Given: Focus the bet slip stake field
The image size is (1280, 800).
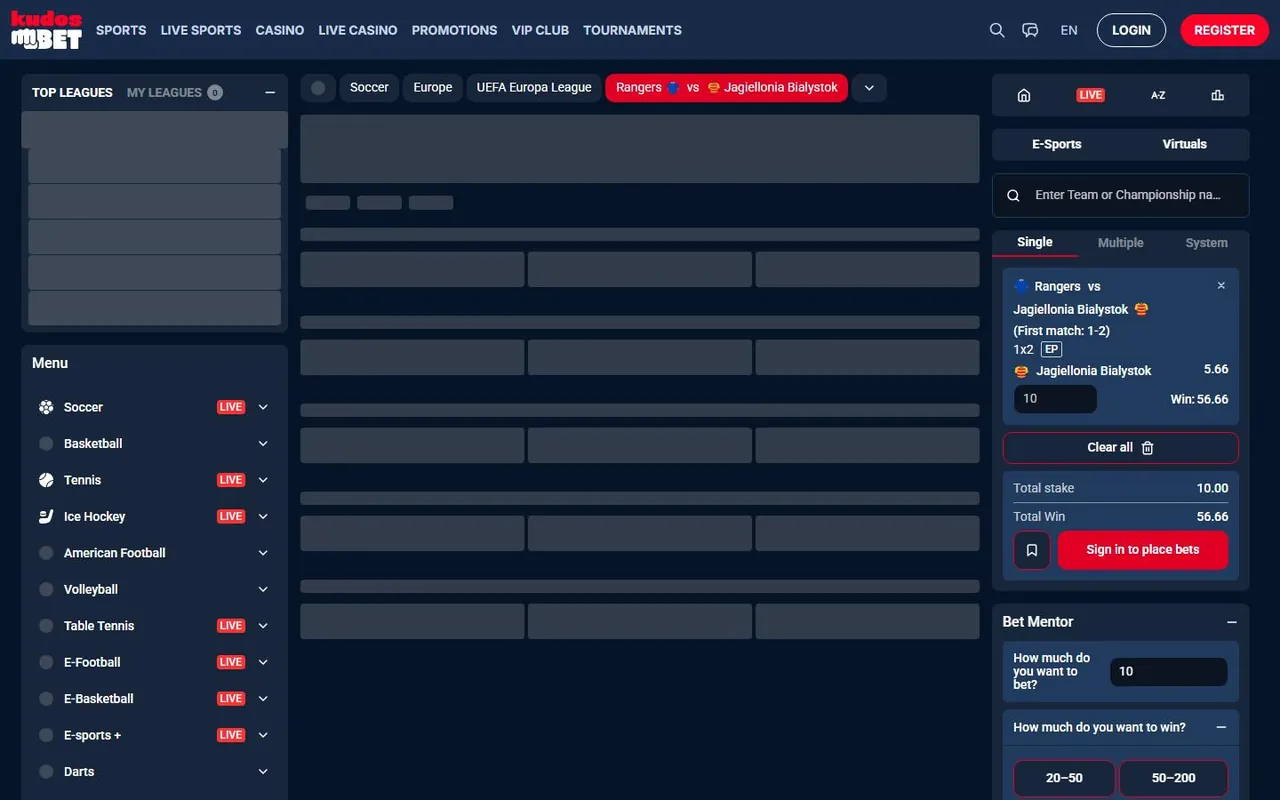Looking at the screenshot, I should [1055, 399].
